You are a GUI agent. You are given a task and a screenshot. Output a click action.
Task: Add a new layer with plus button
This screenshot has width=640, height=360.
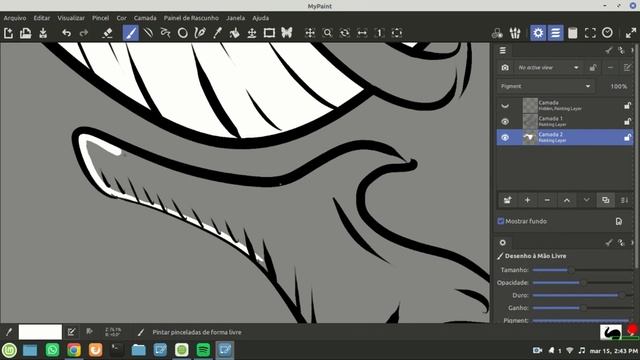click(x=527, y=200)
